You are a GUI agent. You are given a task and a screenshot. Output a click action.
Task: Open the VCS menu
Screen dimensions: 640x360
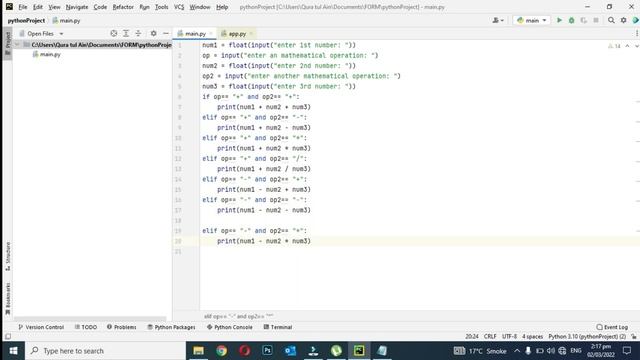tap(179, 7)
